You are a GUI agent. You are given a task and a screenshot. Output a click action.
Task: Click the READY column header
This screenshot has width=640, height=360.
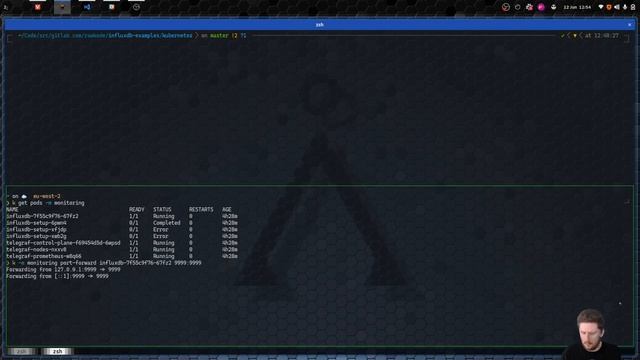click(137, 209)
